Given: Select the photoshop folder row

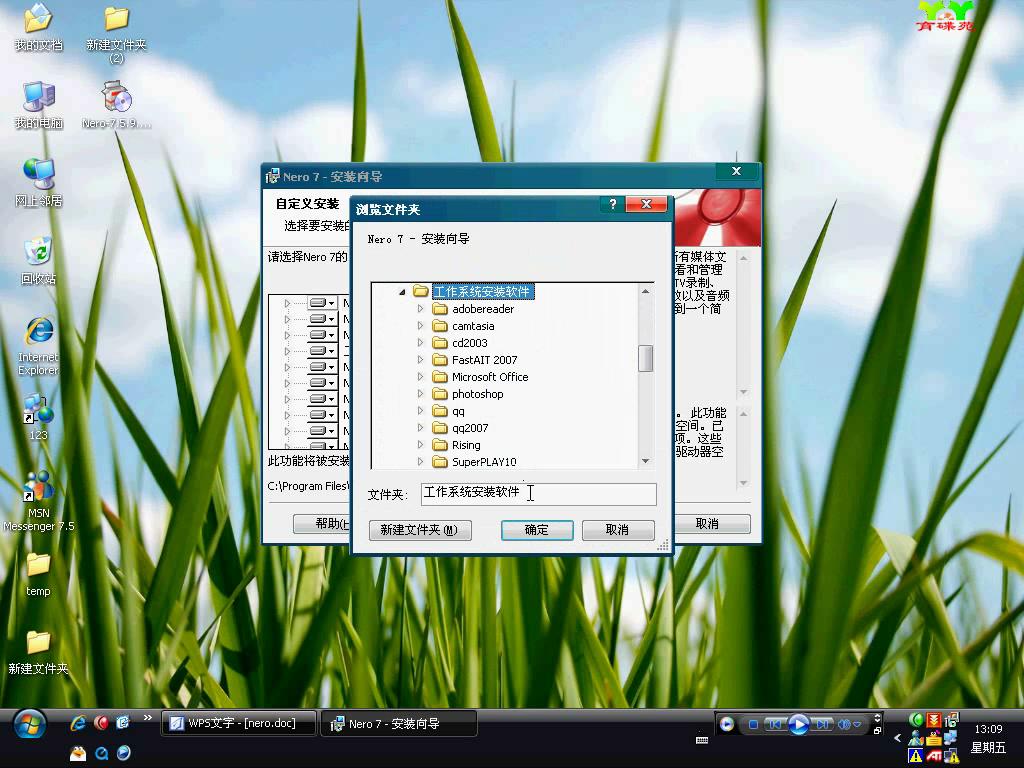Looking at the screenshot, I should click(x=468, y=394).
